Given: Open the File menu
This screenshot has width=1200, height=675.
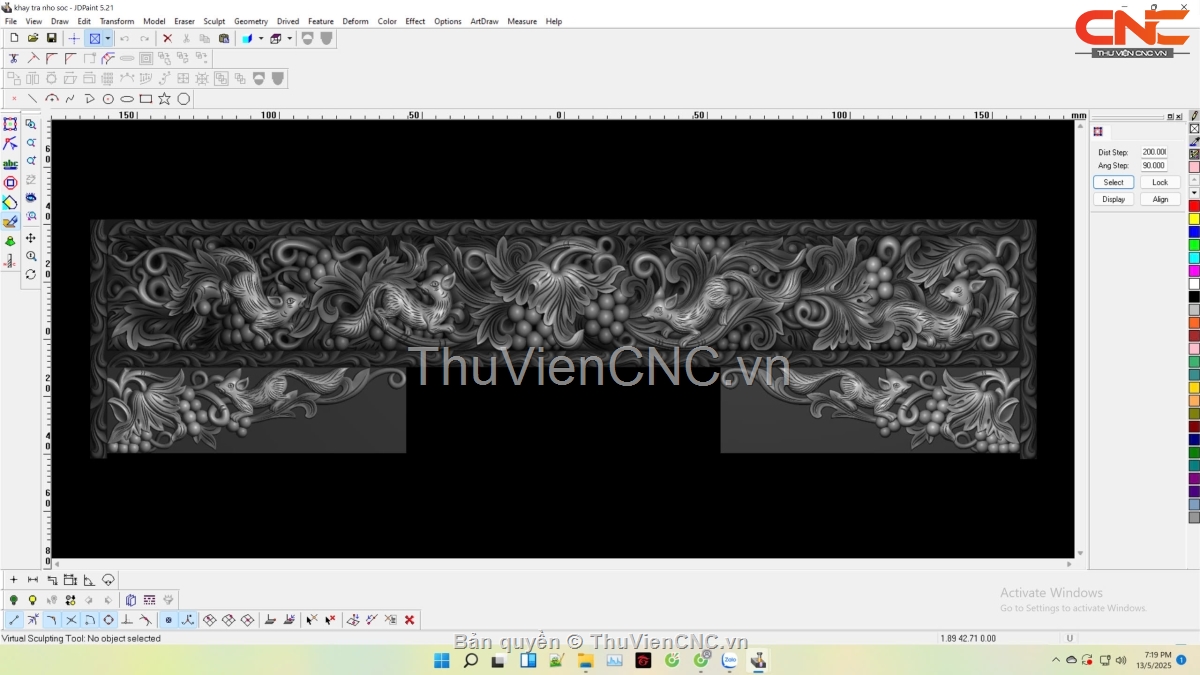Looking at the screenshot, I should (x=11, y=21).
